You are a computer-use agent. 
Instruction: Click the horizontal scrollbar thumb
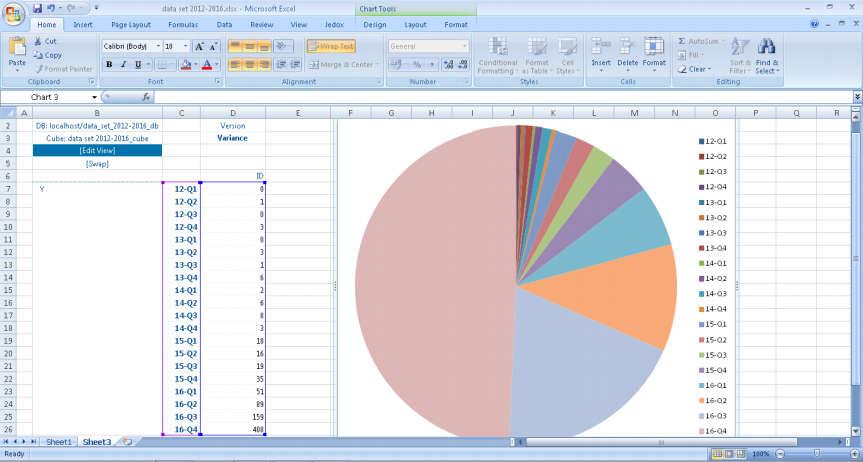(661, 442)
